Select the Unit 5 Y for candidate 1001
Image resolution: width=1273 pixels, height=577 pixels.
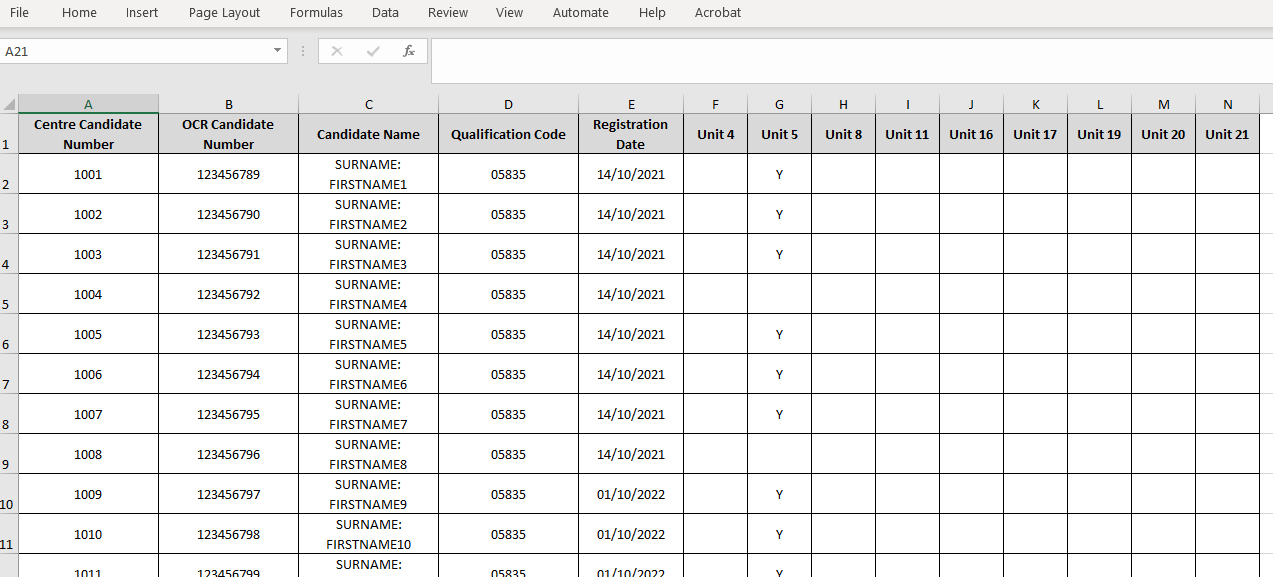click(779, 174)
